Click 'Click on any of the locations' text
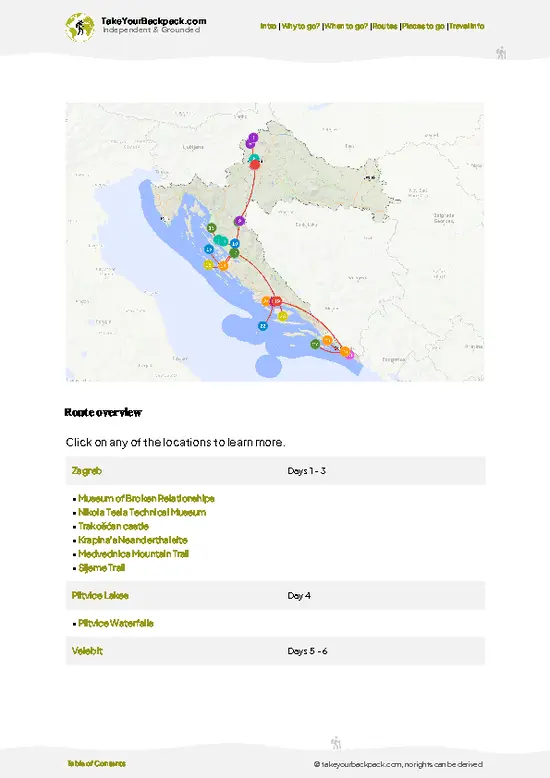This screenshot has height=778, width=550. pos(175,442)
